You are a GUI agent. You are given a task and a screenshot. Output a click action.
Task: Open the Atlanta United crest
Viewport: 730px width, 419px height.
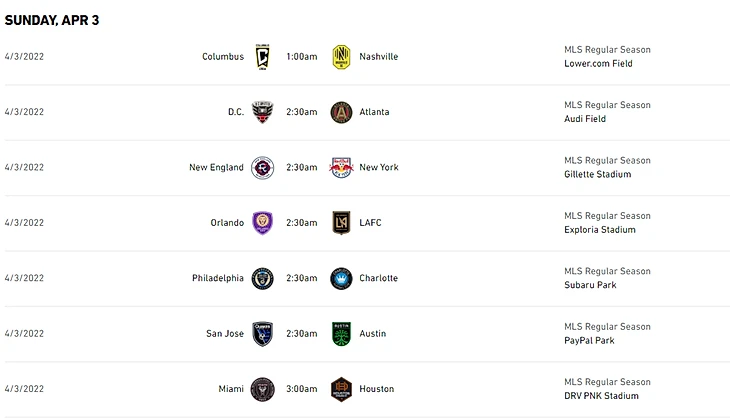coord(342,112)
